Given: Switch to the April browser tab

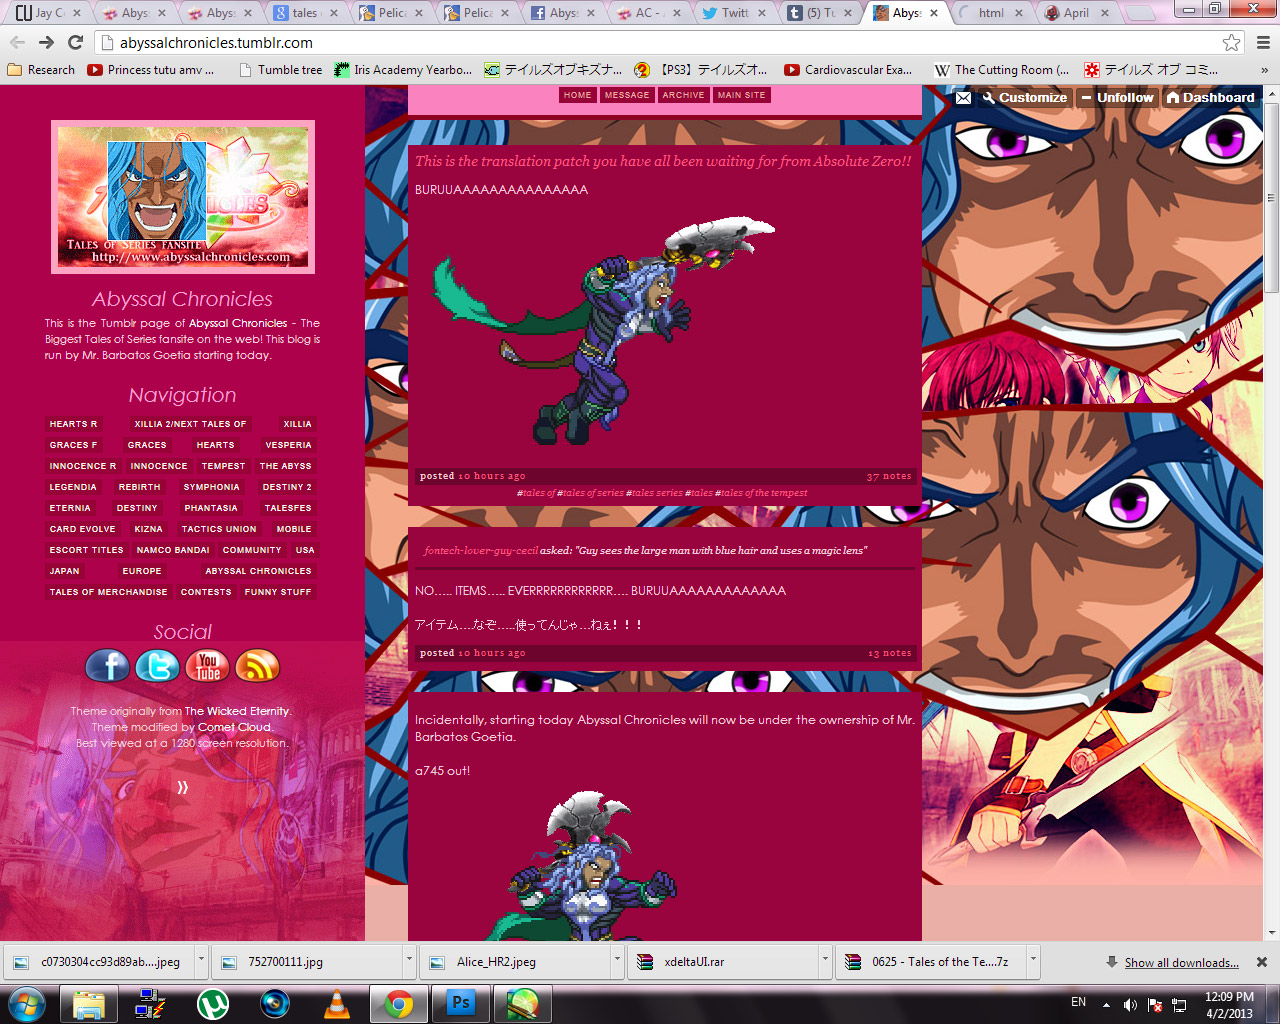Looking at the screenshot, I should click(x=1077, y=13).
